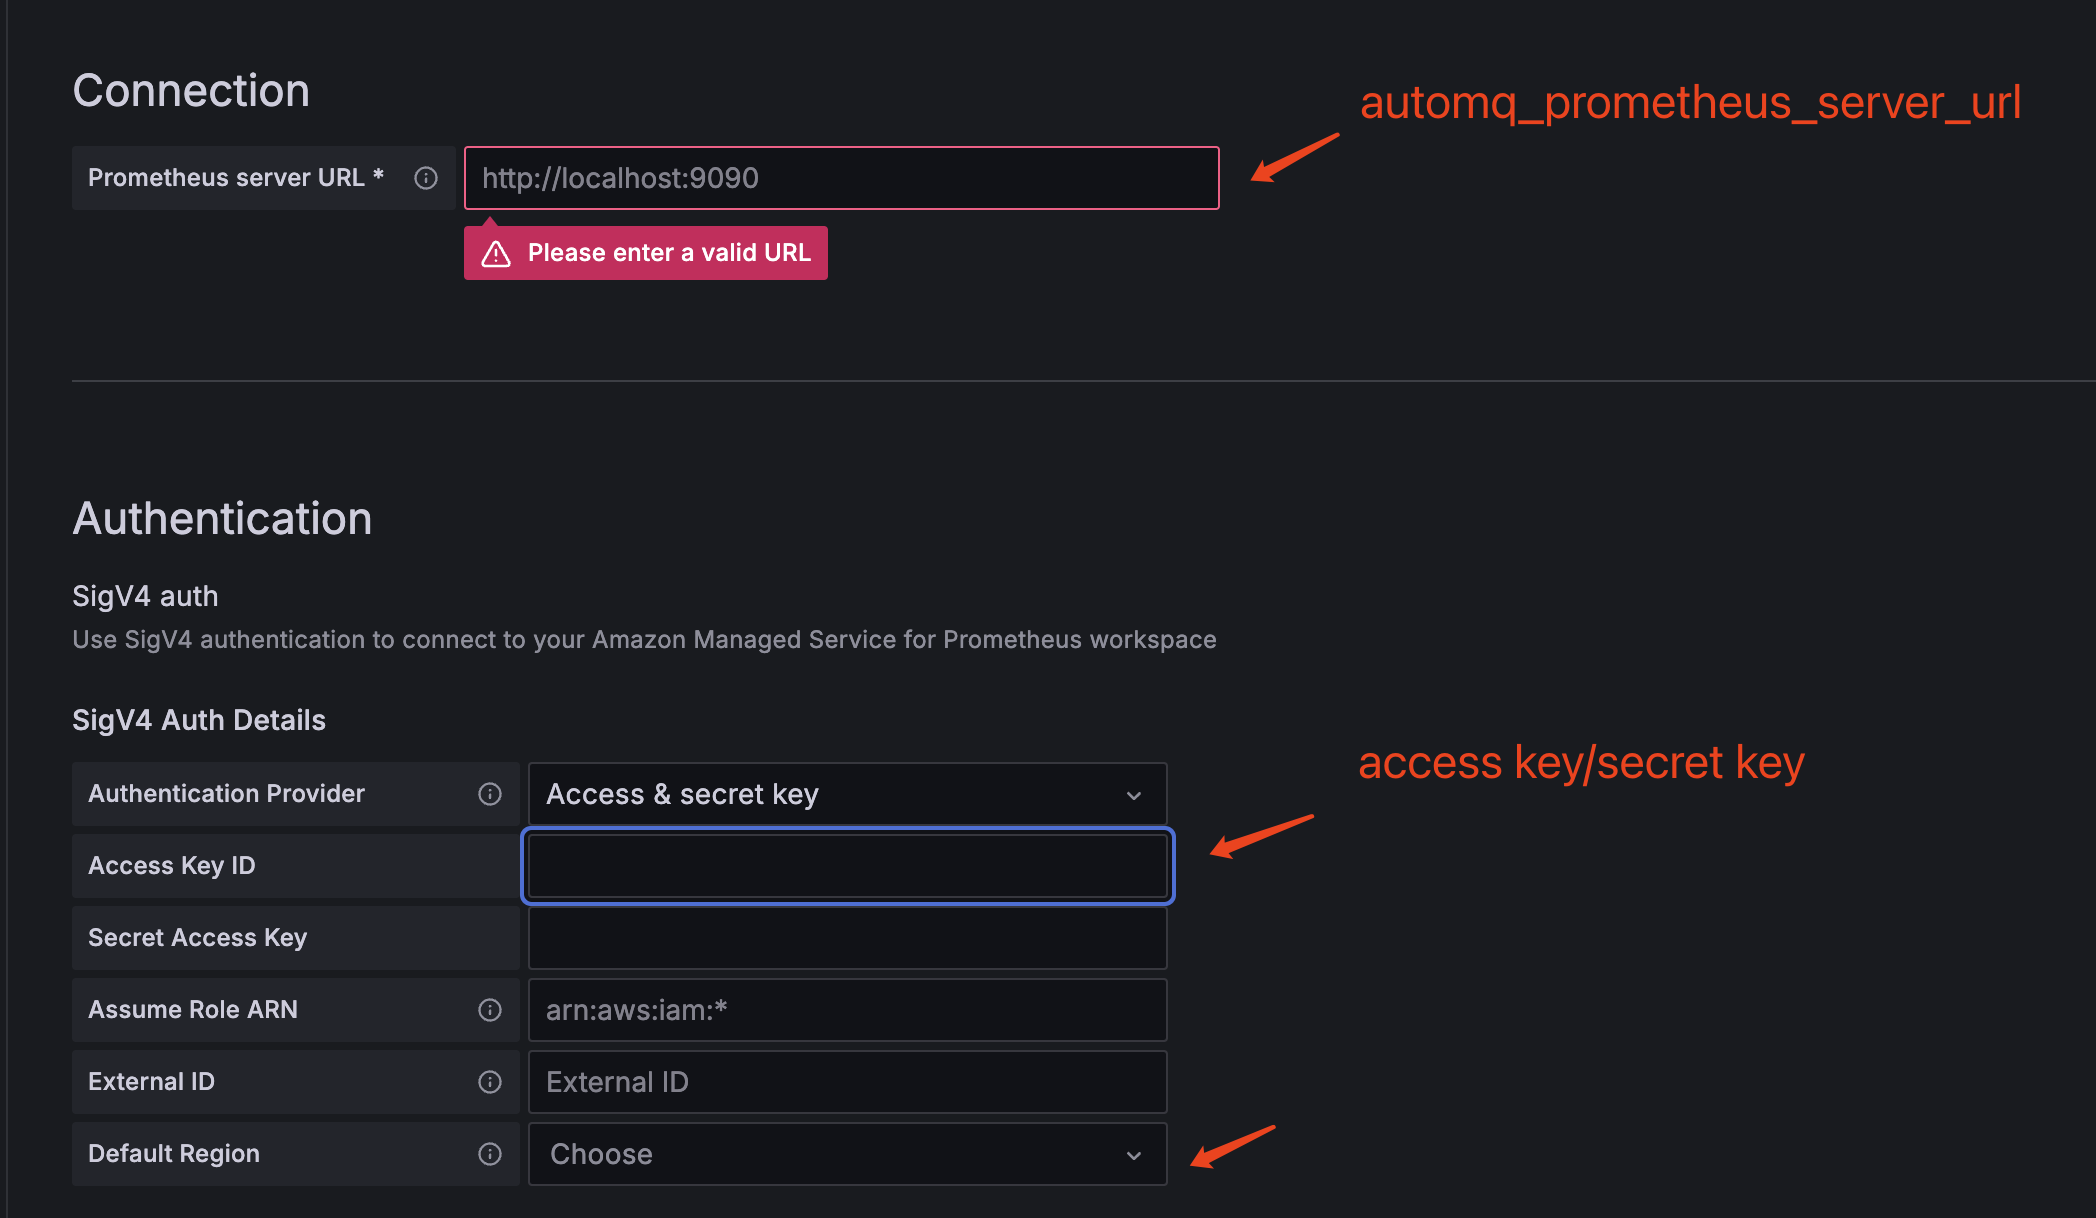Click the info icon for Assume Role ARN
The width and height of the screenshot is (2096, 1218).
coord(490,1010)
